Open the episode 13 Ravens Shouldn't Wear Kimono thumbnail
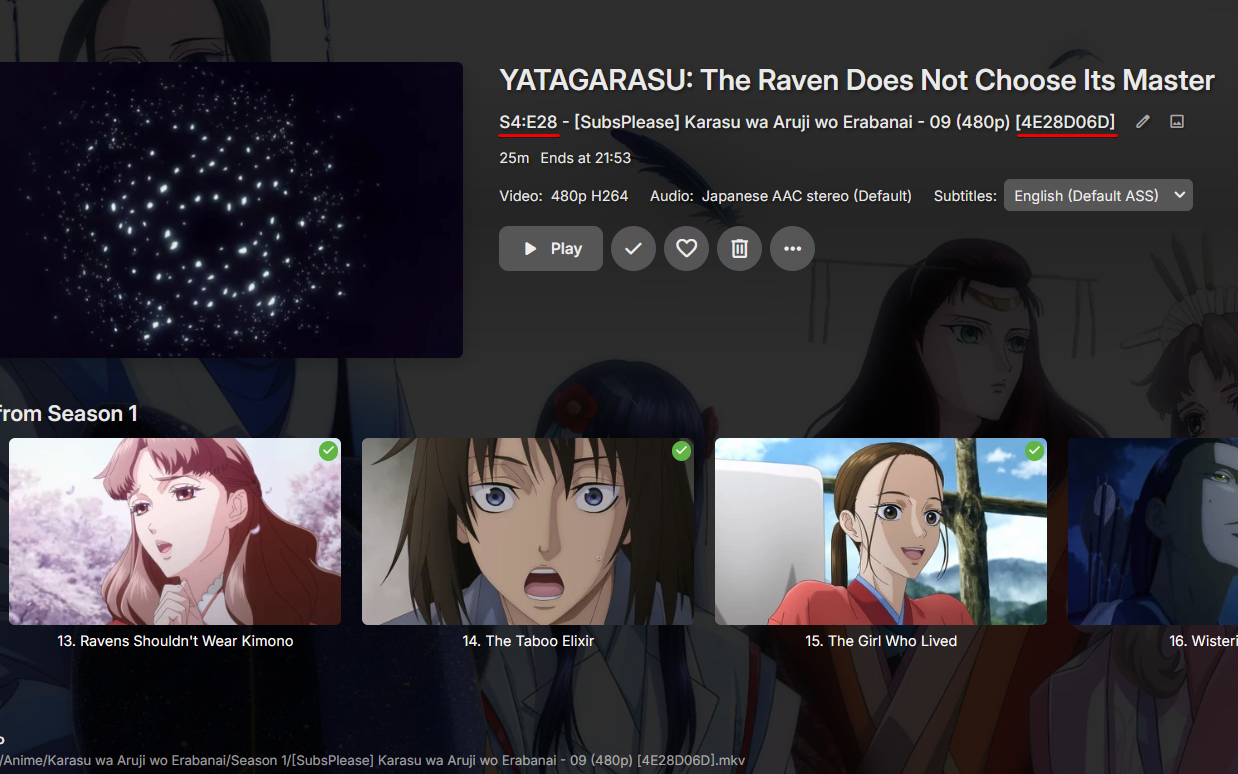 pyautogui.click(x=175, y=531)
